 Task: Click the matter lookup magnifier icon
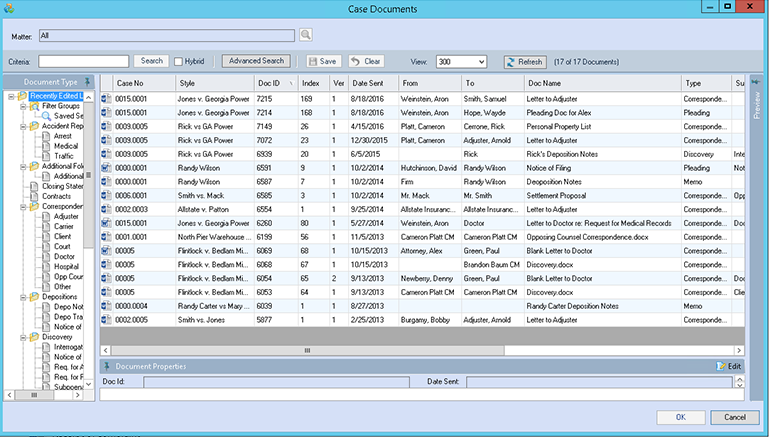[x=306, y=35]
